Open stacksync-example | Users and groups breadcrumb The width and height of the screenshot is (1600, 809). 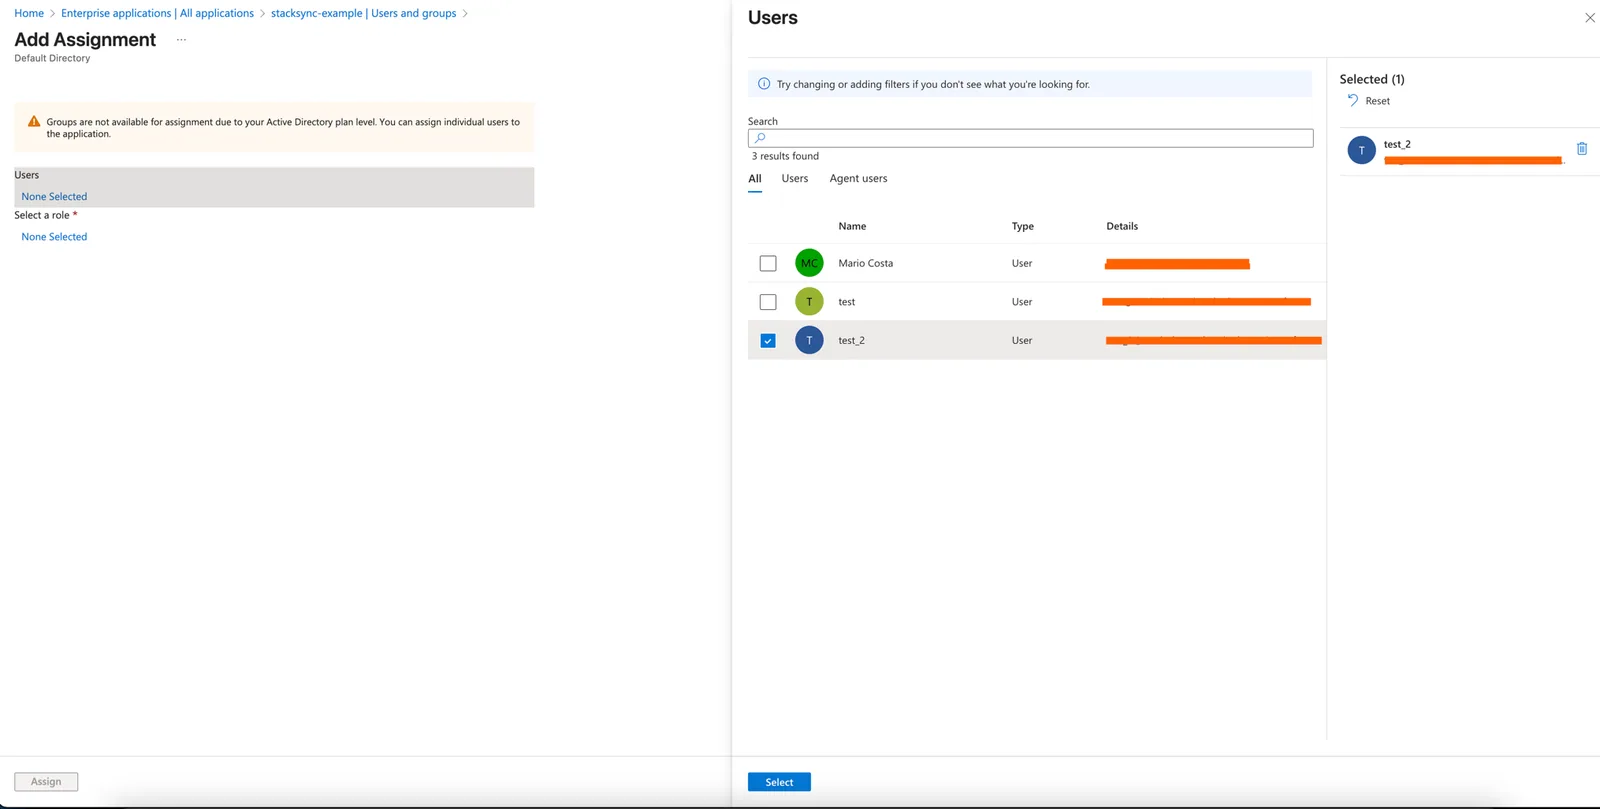point(363,13)
